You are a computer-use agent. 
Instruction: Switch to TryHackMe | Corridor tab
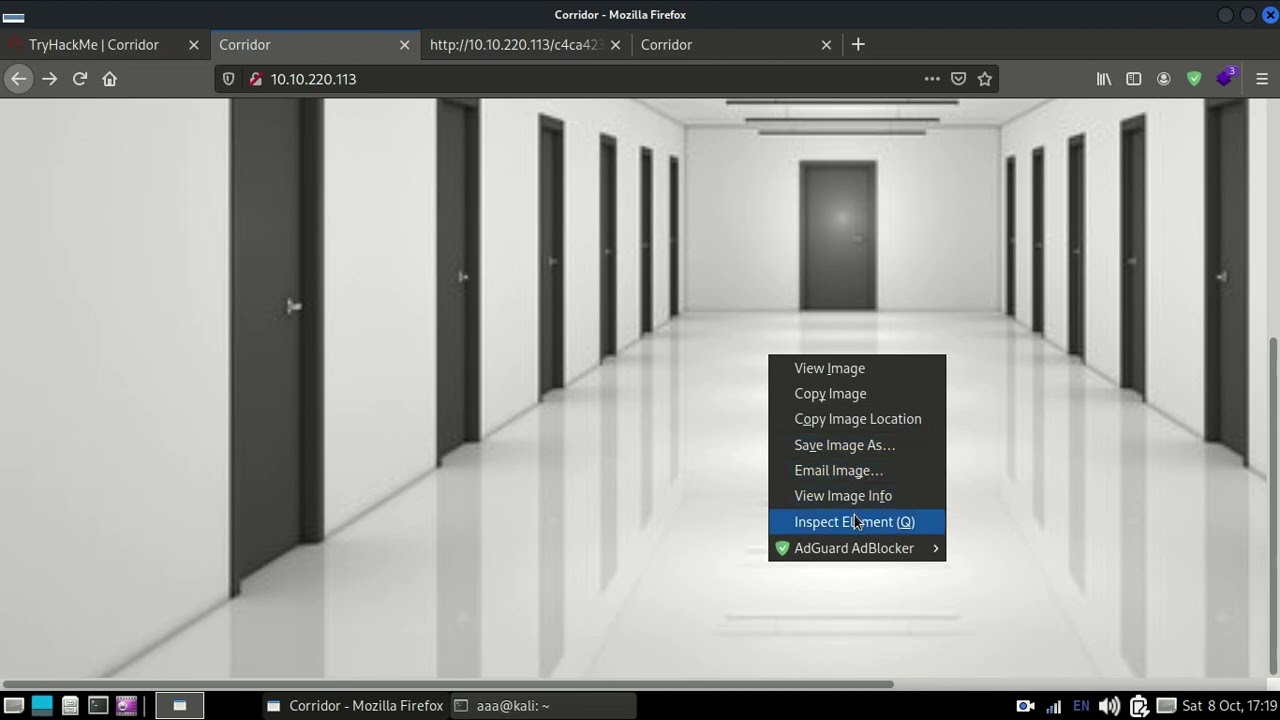coord(105,45)
